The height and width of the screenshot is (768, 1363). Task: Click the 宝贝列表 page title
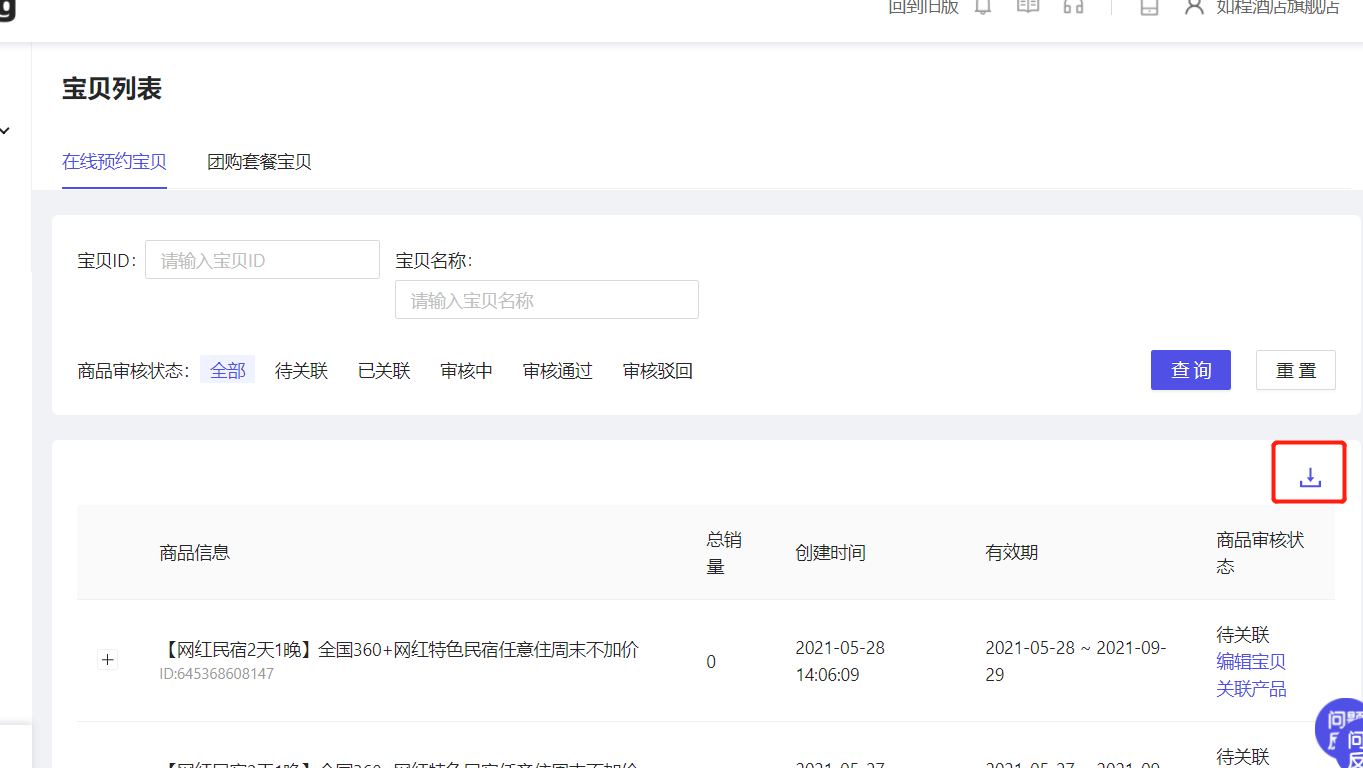tap(112, 89)
